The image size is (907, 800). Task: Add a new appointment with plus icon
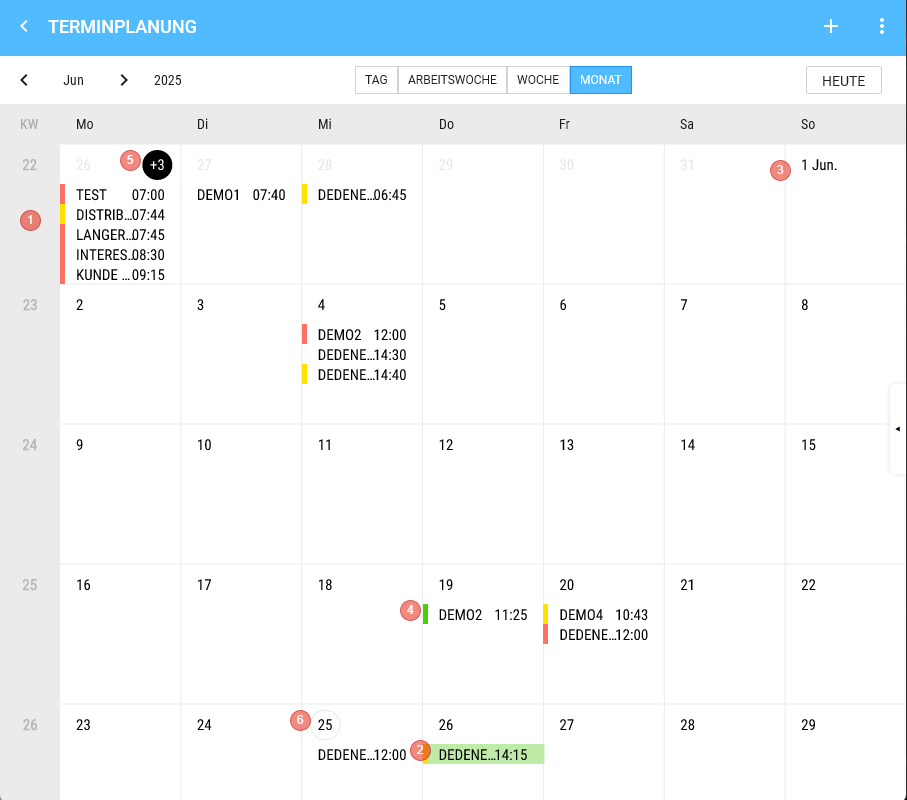831,27
